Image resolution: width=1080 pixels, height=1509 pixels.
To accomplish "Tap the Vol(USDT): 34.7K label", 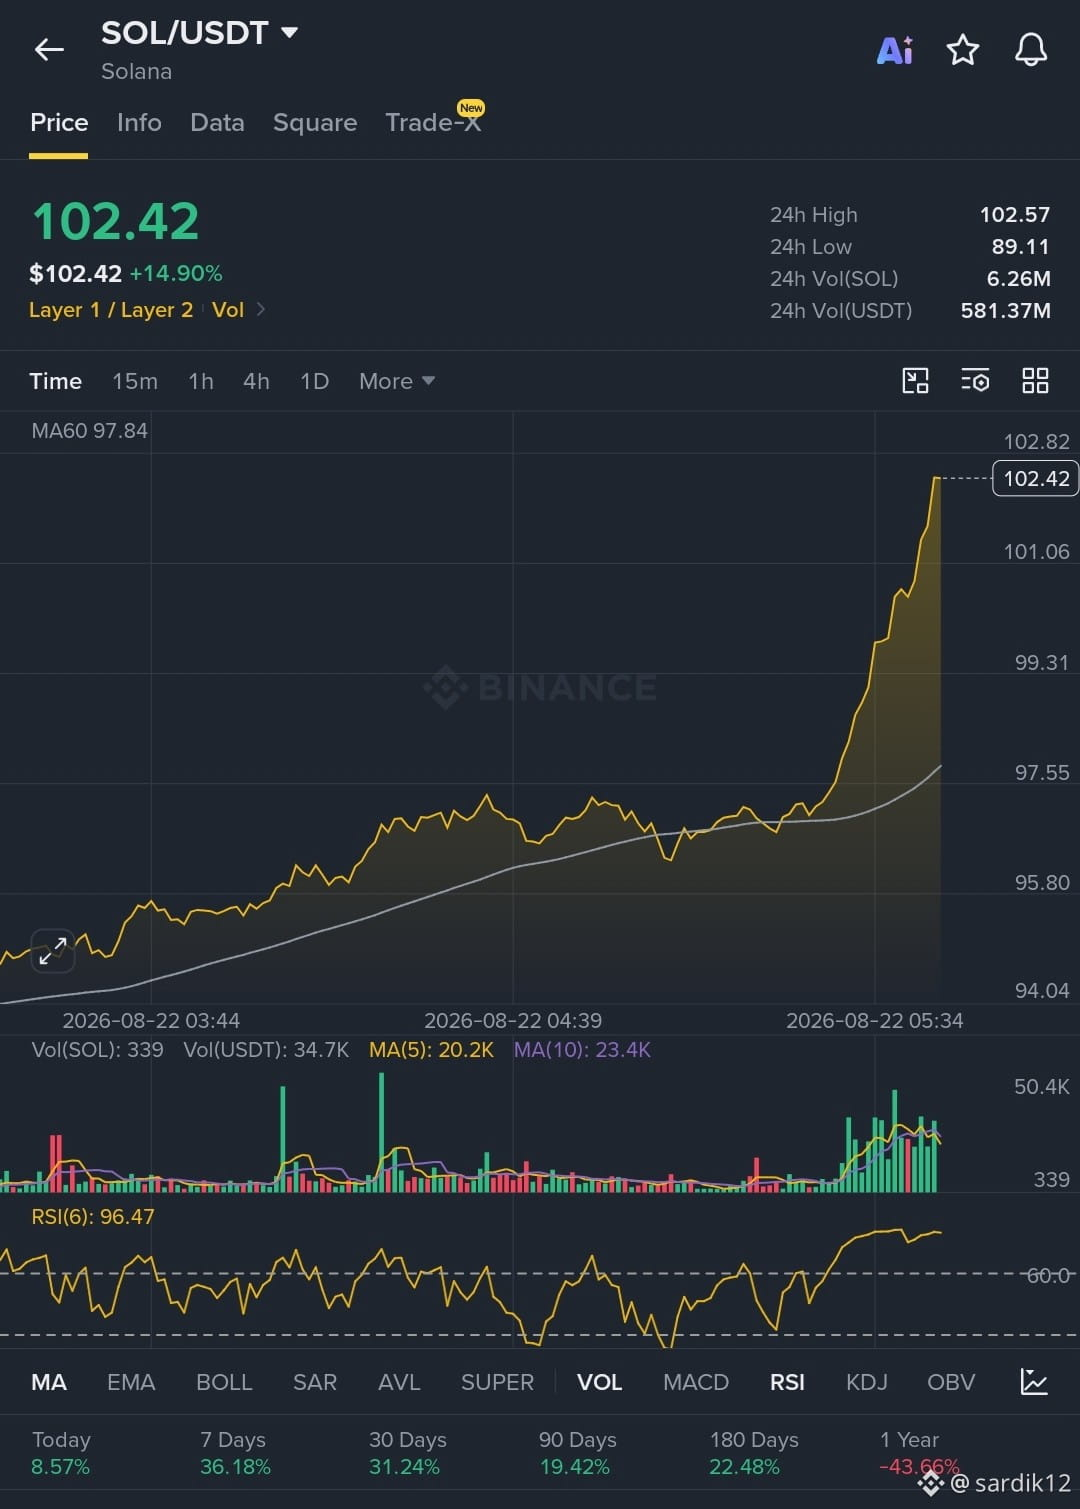I will 266,1050.
